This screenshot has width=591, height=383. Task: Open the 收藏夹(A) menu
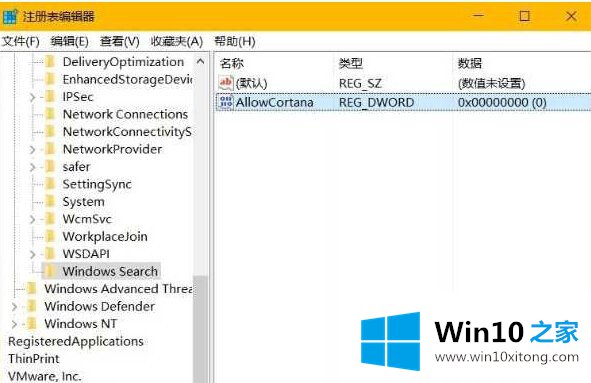[176, 41]
